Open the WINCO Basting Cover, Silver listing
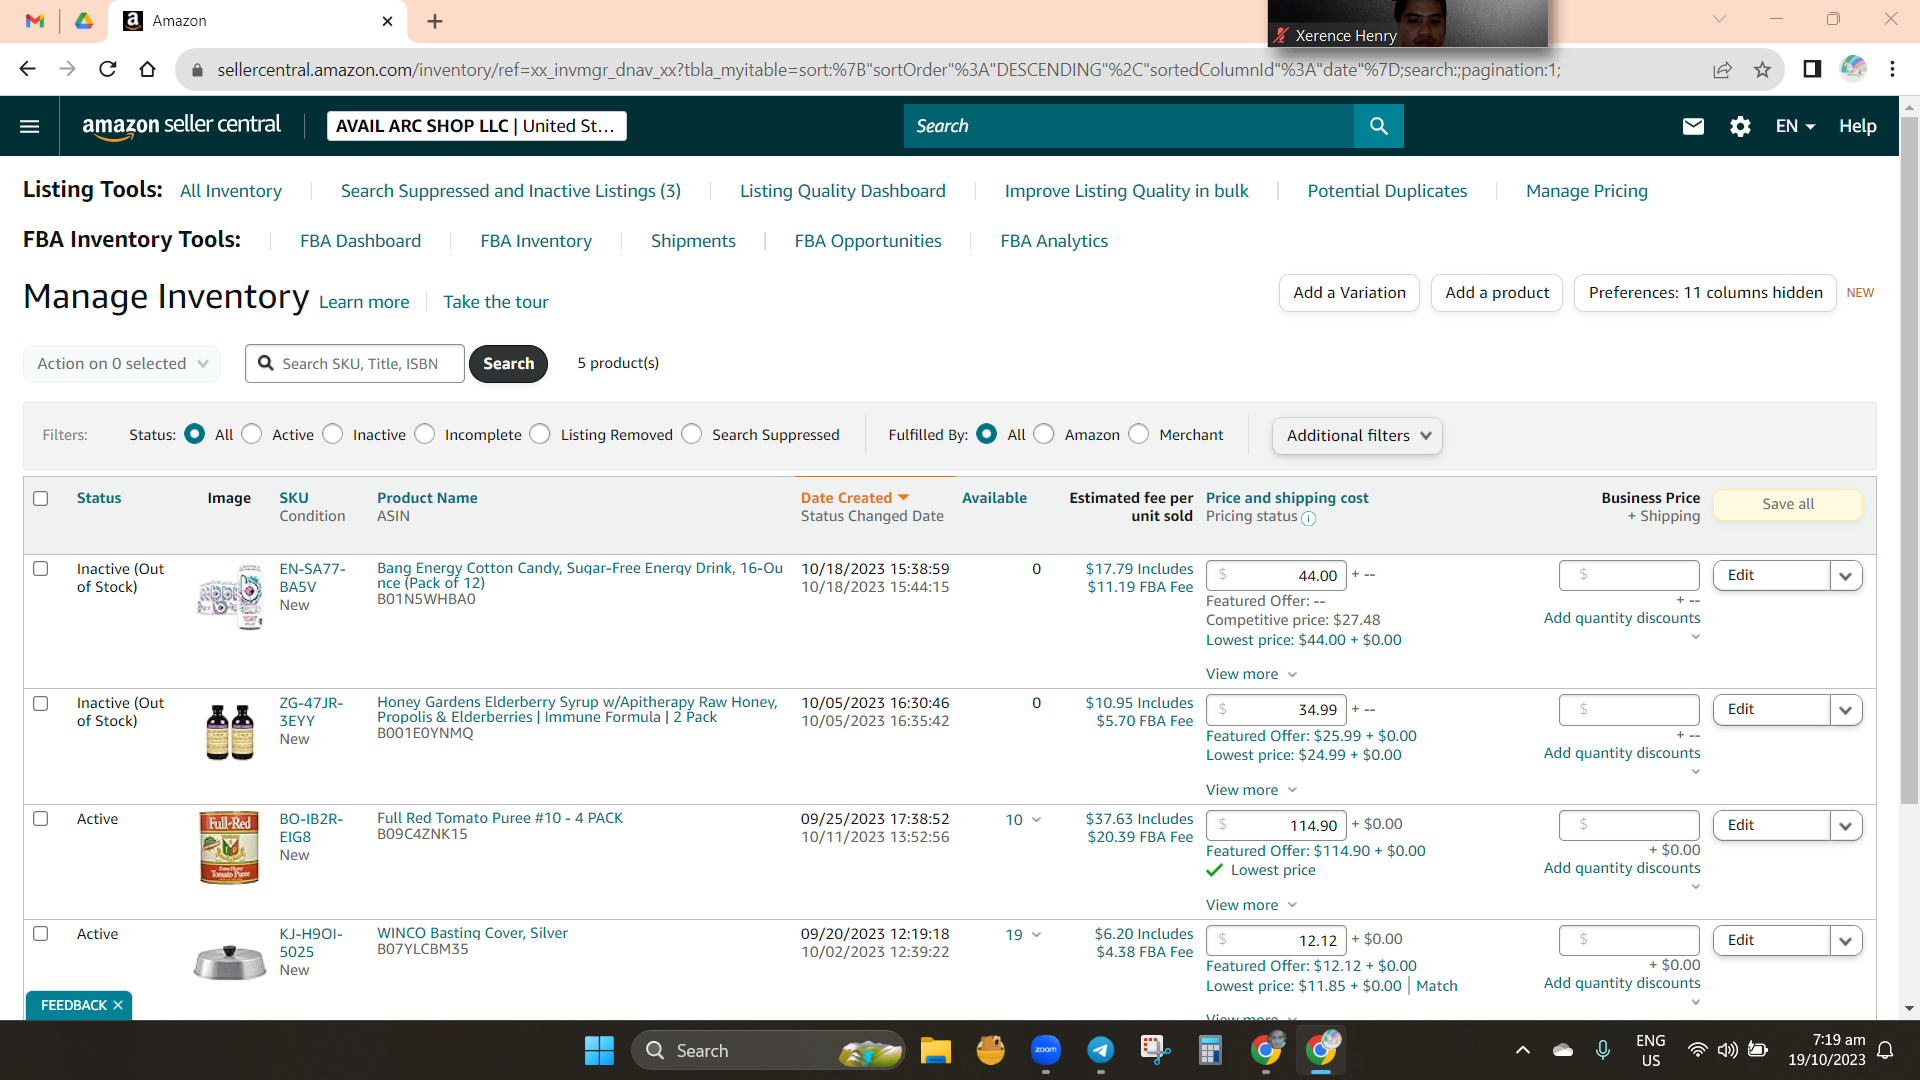The width and height of the screenshot is (1920, 1080). pyautogui.click(x=472, y=933)
